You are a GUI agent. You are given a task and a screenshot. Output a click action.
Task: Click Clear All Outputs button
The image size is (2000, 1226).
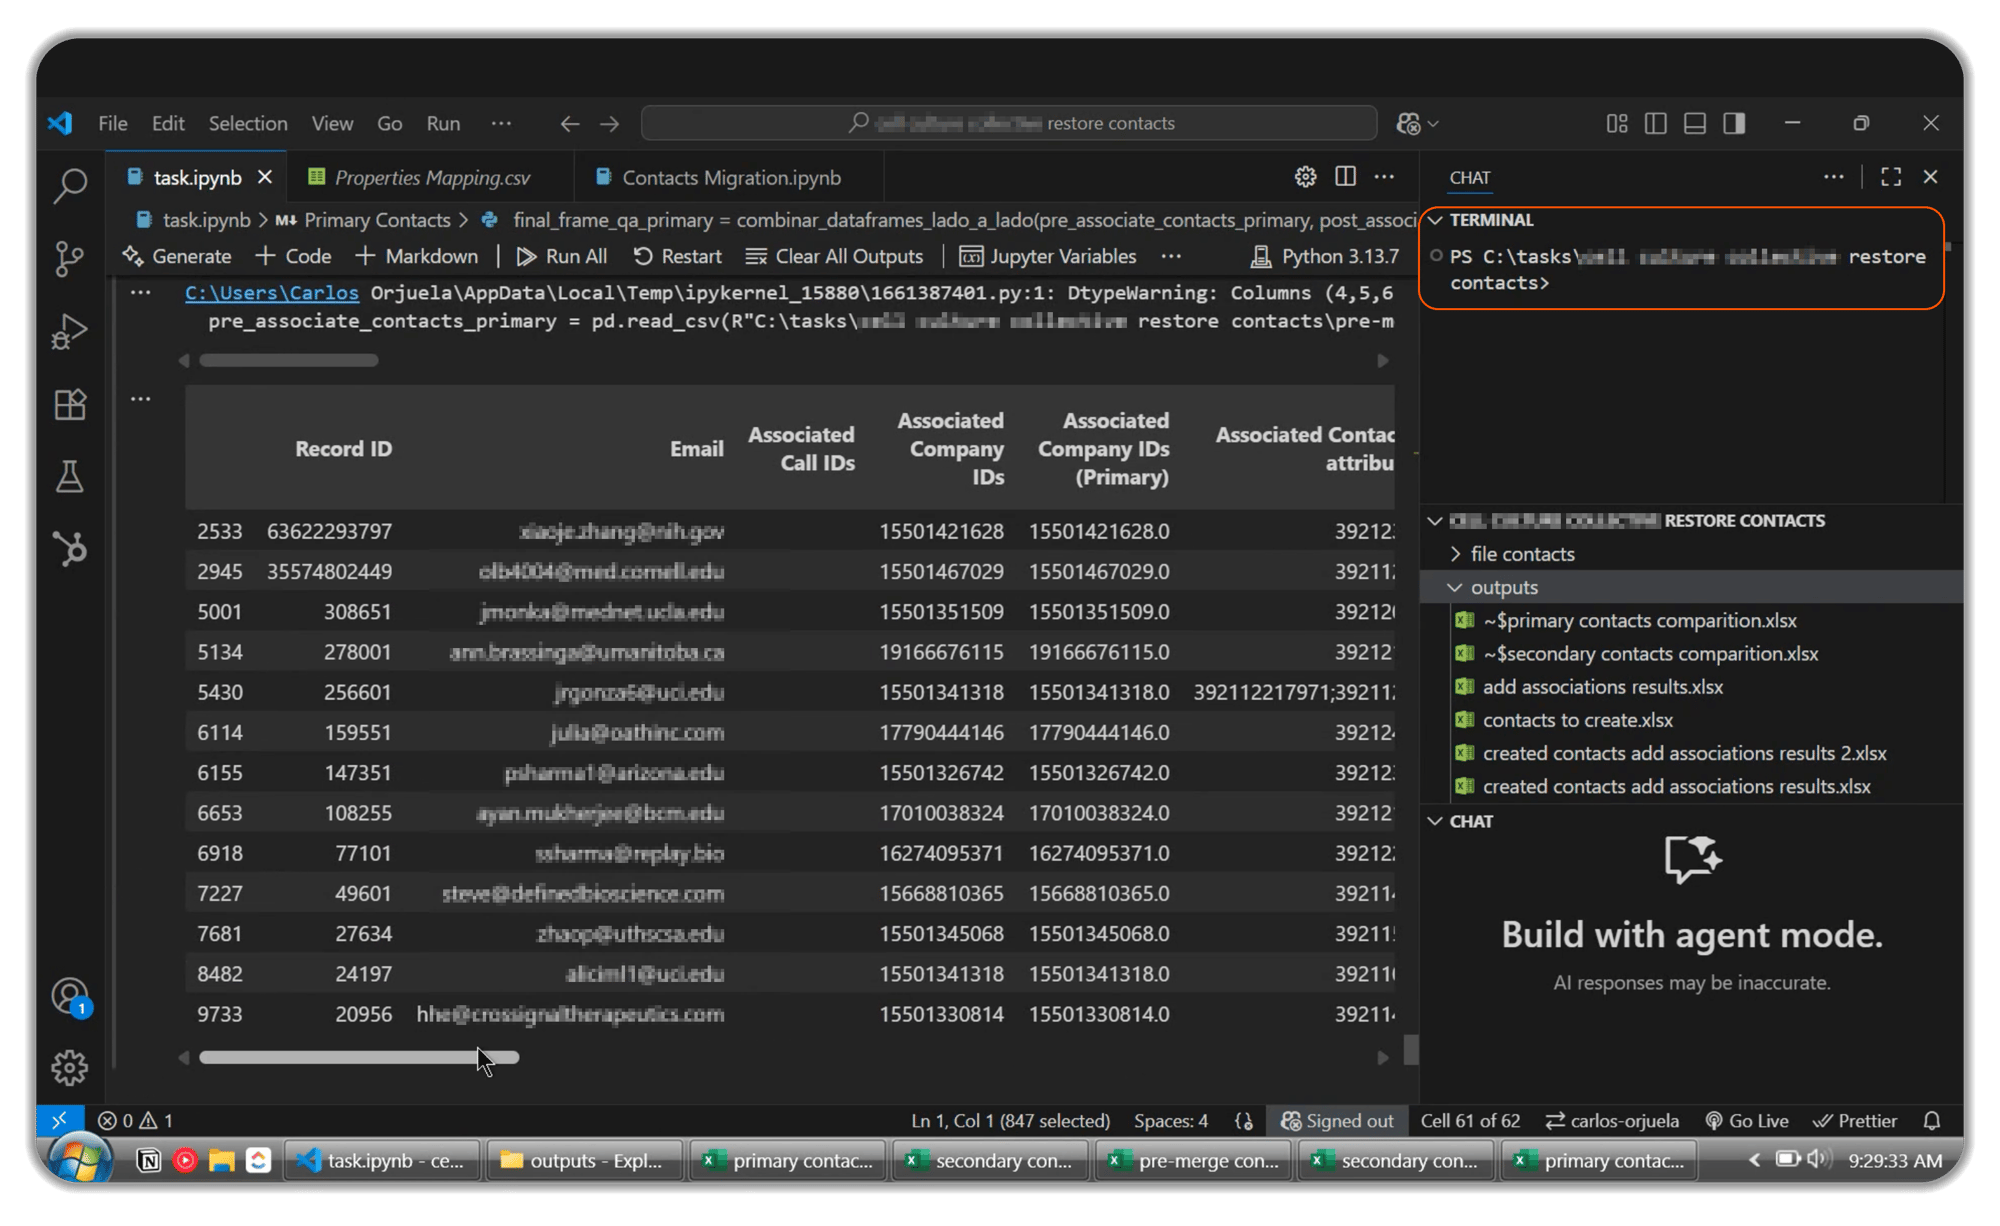click(835, 256)
